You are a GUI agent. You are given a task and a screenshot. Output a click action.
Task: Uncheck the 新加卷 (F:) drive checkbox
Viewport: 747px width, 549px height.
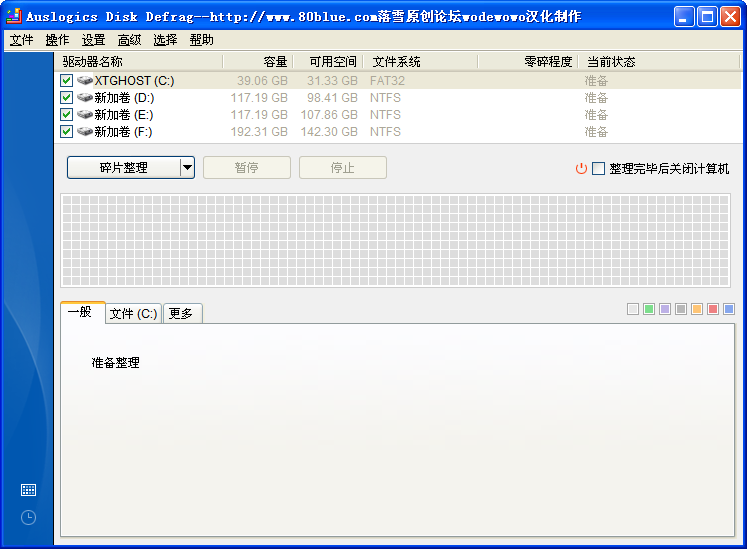(67, 131)
